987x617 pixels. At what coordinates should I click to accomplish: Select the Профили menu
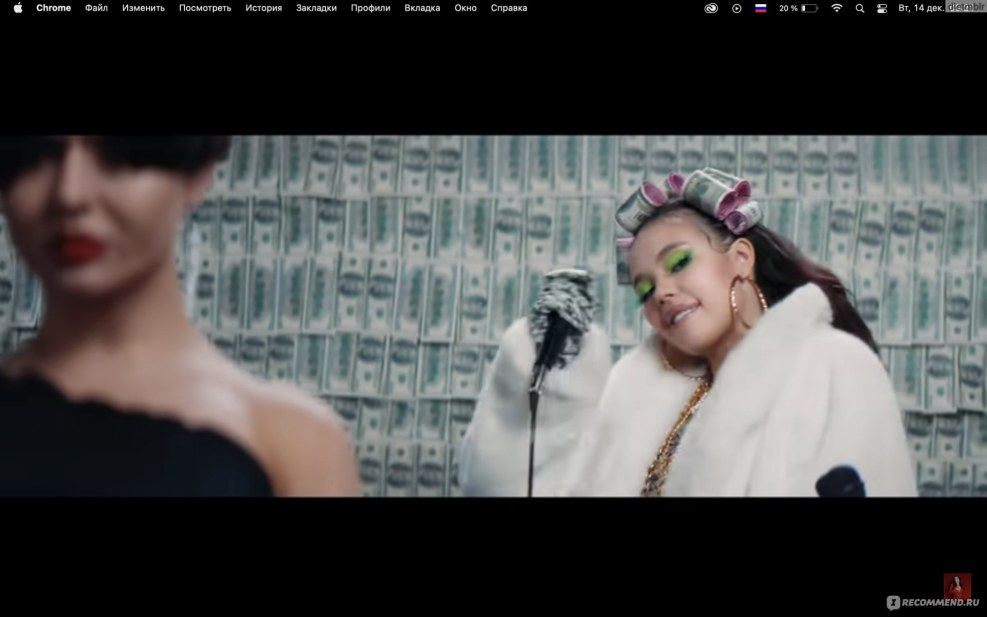point(370,8)
